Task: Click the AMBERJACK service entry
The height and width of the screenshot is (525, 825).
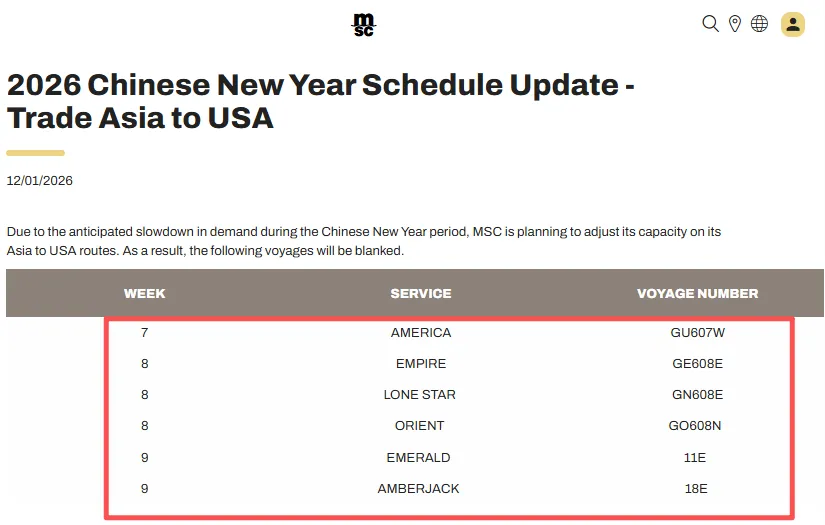Action: (420, 489)
